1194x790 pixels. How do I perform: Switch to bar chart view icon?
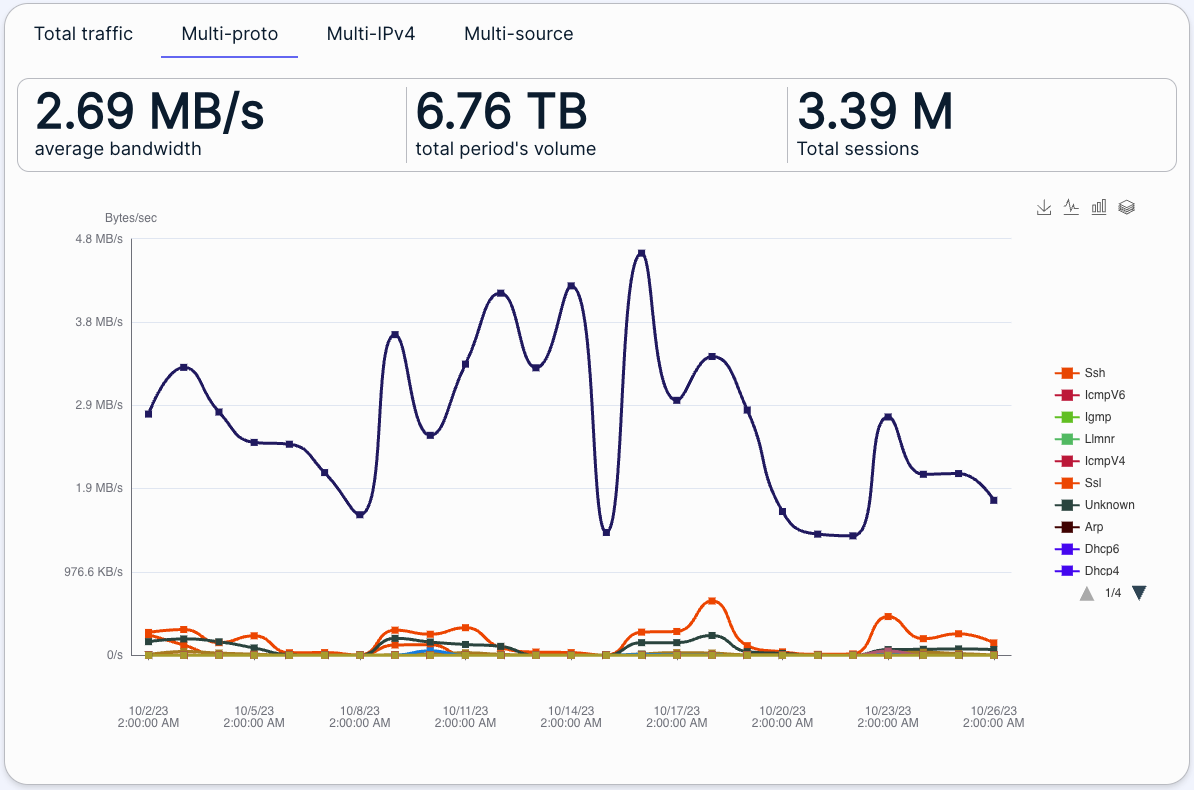1099,207
